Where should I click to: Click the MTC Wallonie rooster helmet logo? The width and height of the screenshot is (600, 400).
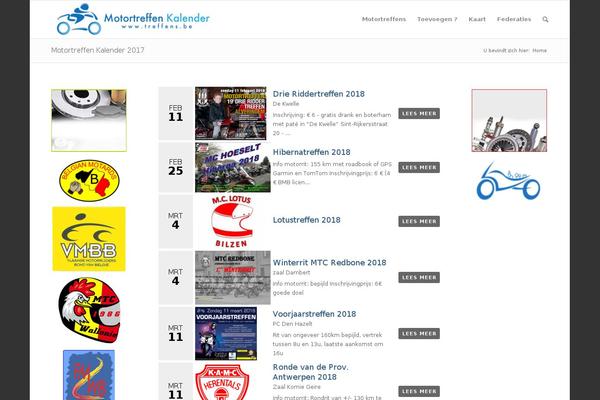click(89, 310)
